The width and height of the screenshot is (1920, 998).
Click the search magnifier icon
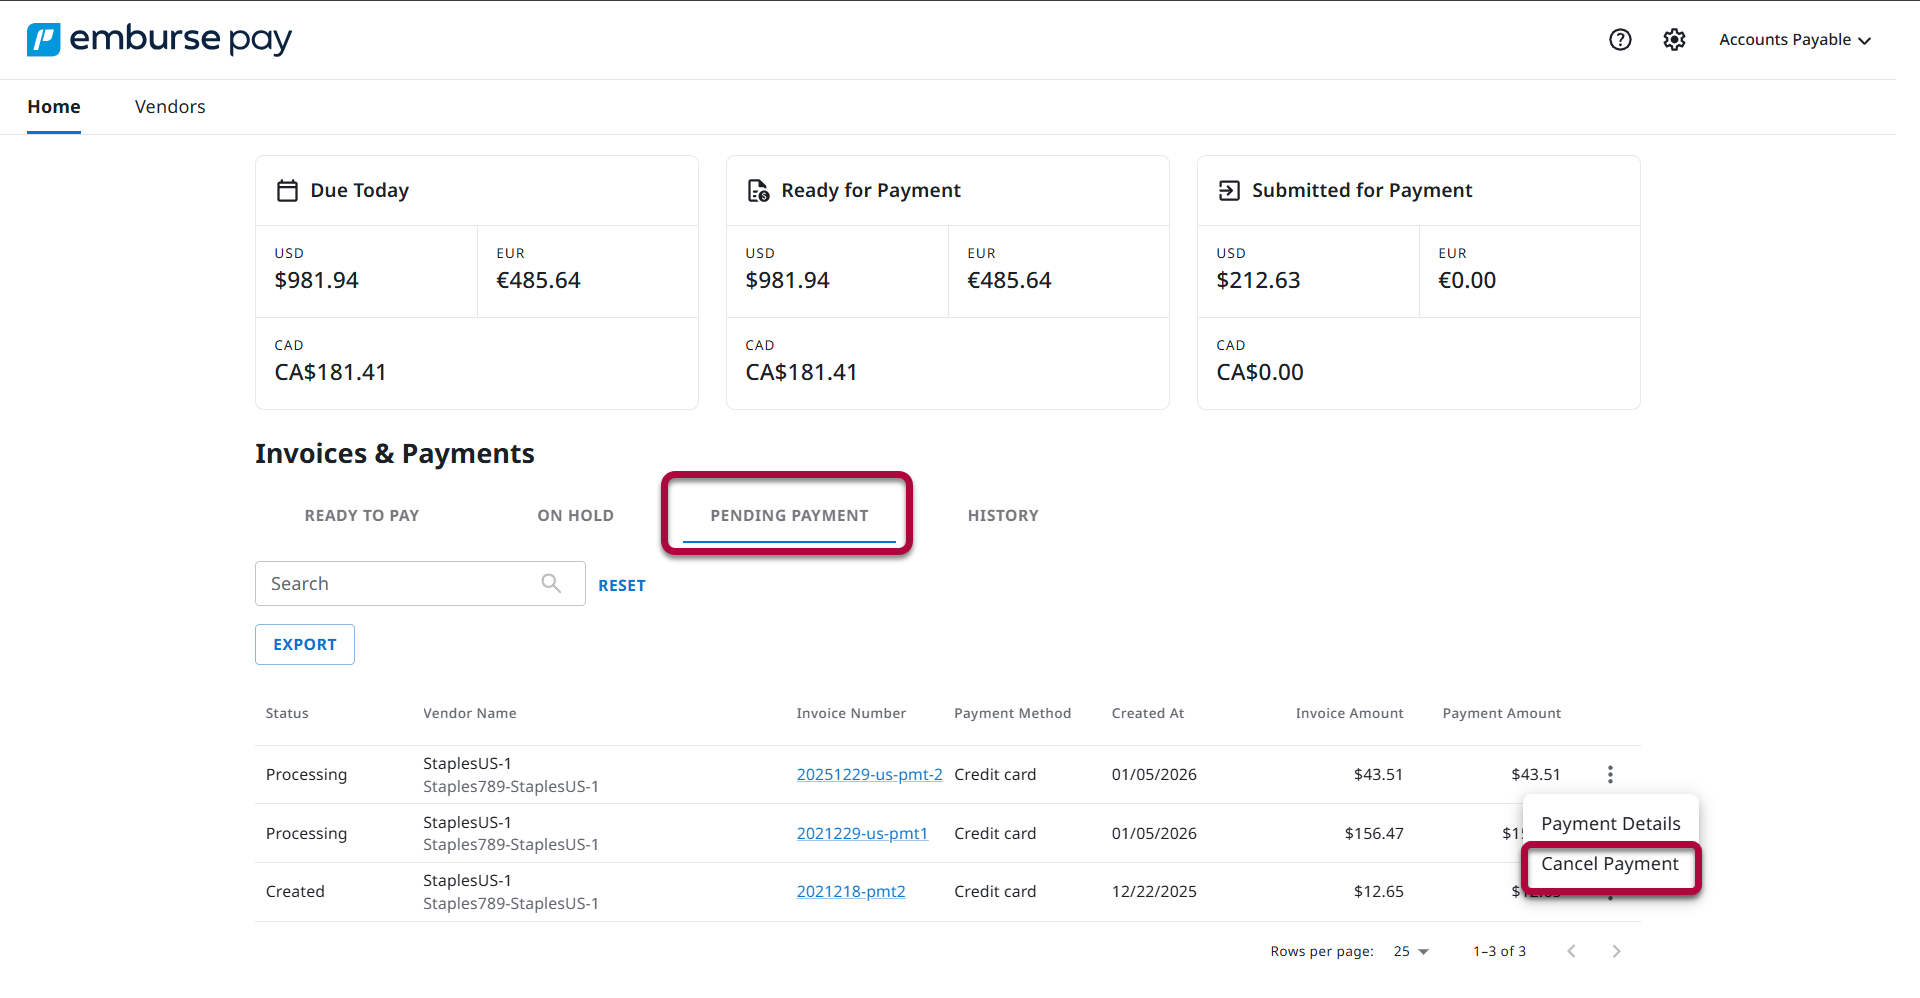click(x=551, y=583)
